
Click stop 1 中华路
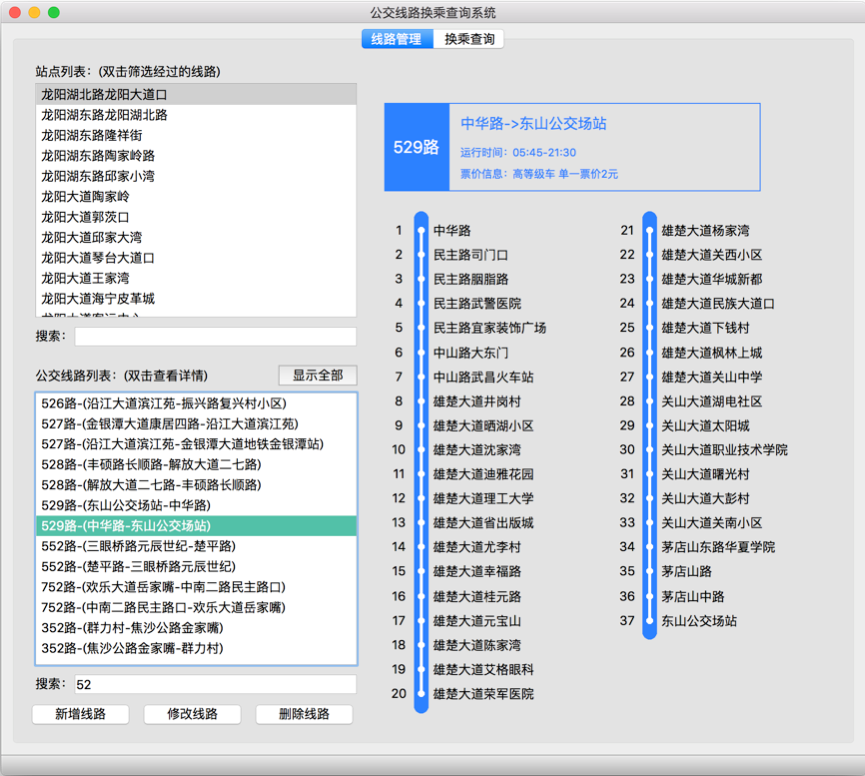452,231
